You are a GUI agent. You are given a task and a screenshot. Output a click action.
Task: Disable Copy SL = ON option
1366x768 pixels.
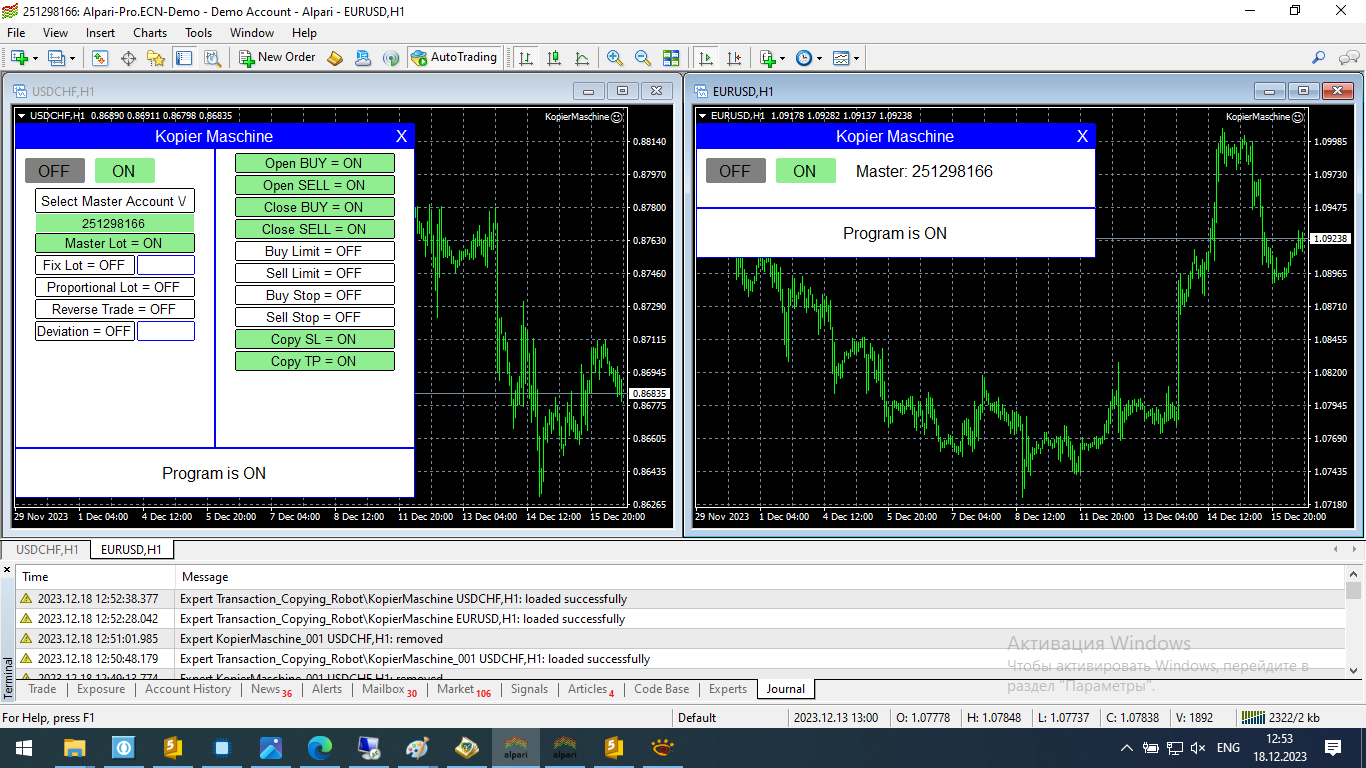pos(314,339)
